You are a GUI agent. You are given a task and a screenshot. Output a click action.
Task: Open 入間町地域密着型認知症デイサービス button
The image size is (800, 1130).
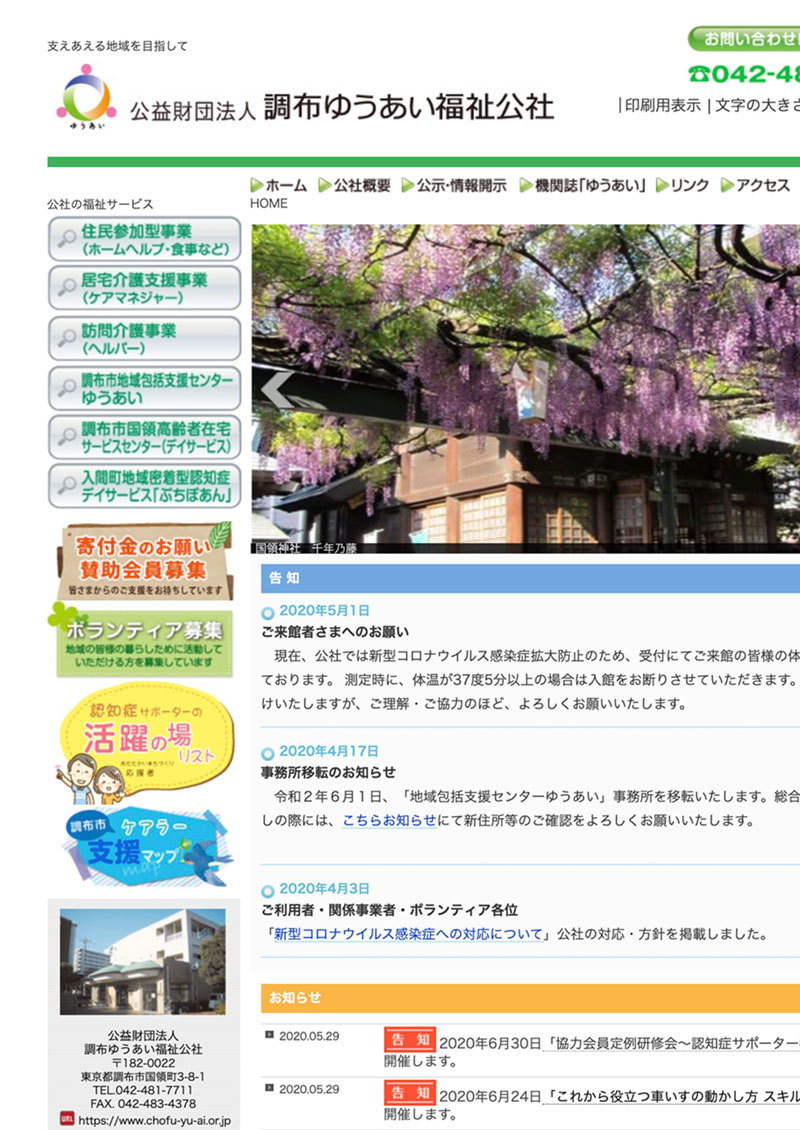click(144, 486)
